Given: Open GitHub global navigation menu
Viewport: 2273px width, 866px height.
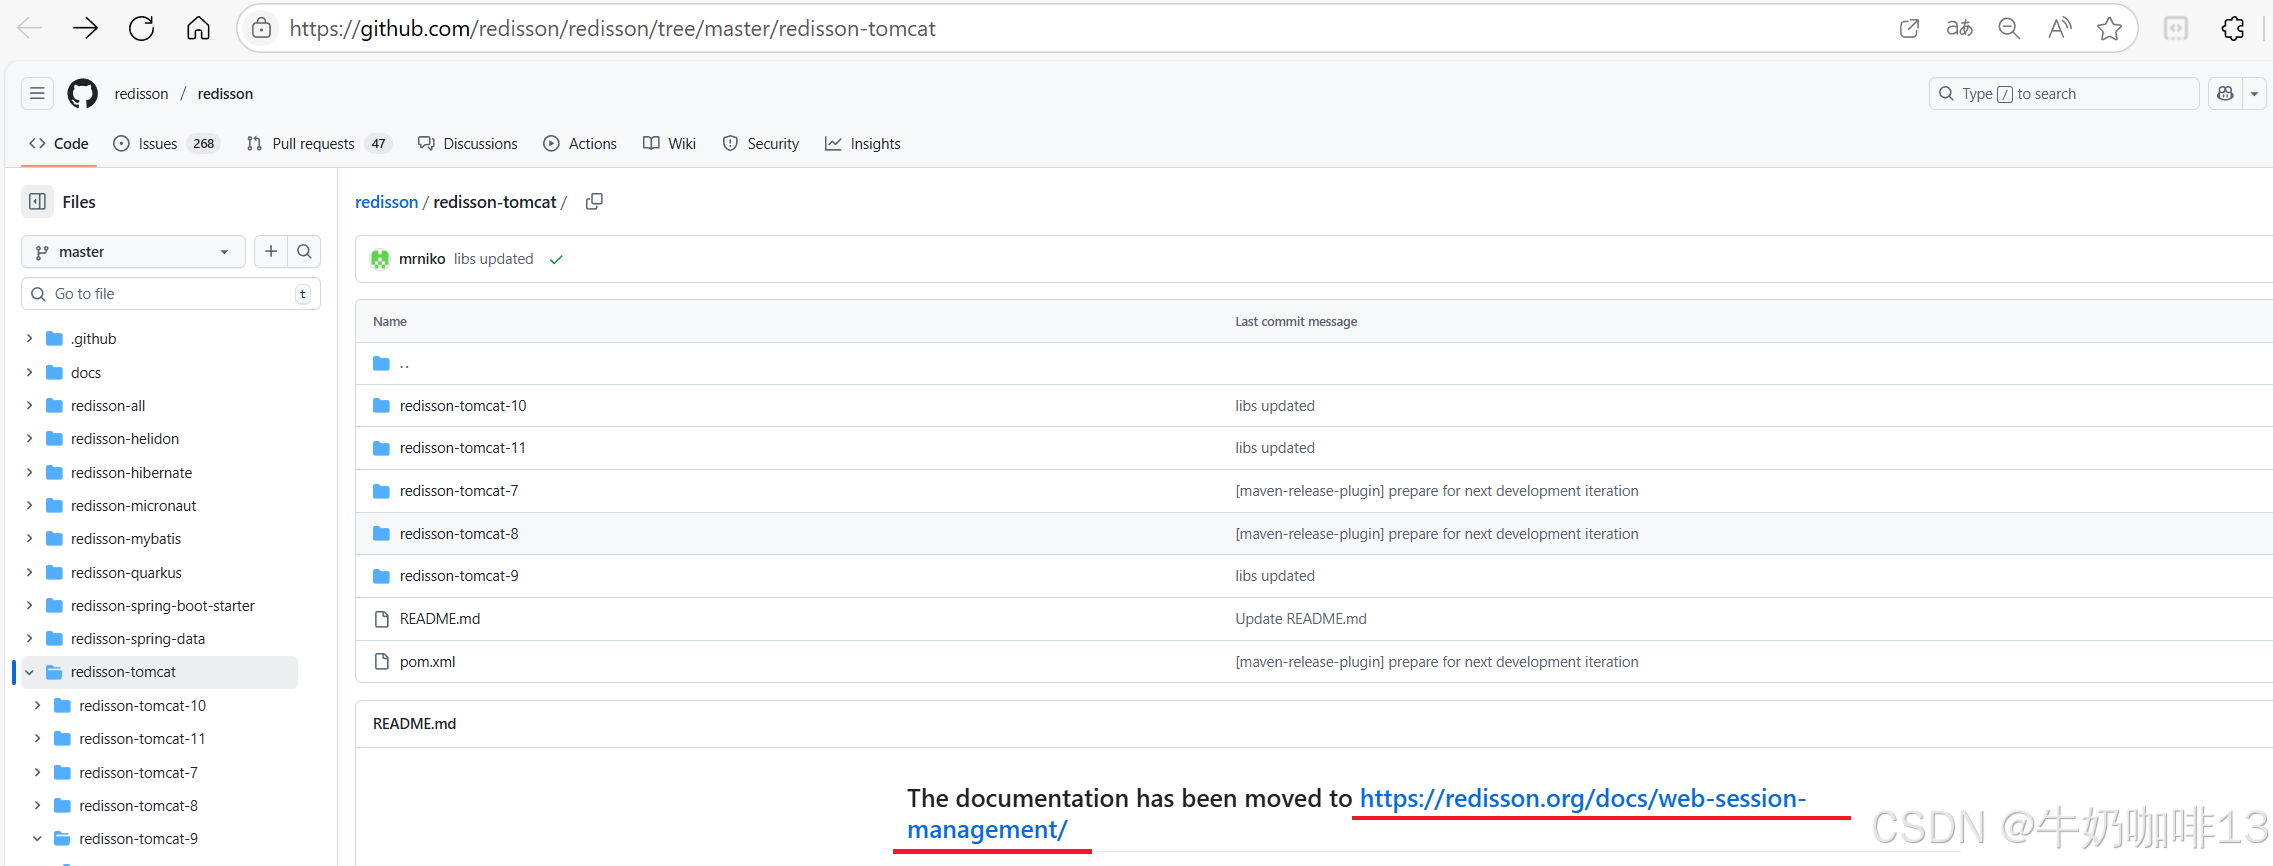Looking at the screenshot, I should coord(37,93).
